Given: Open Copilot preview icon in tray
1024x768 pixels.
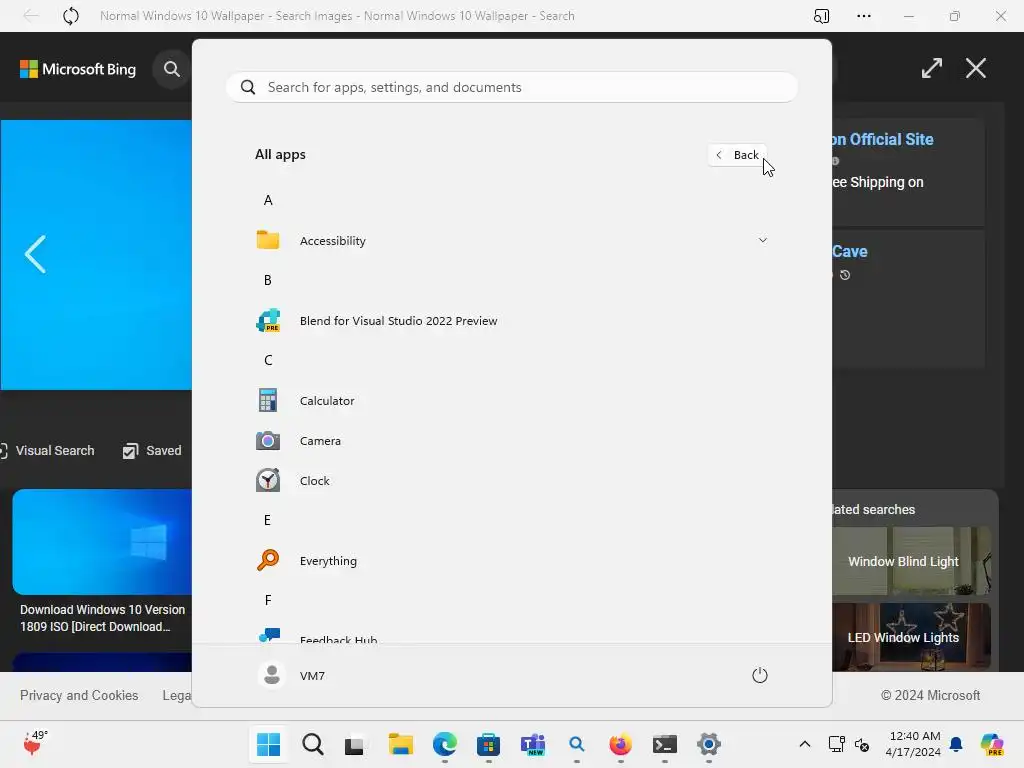Looking at the screenshot, I should pos(992,744).
